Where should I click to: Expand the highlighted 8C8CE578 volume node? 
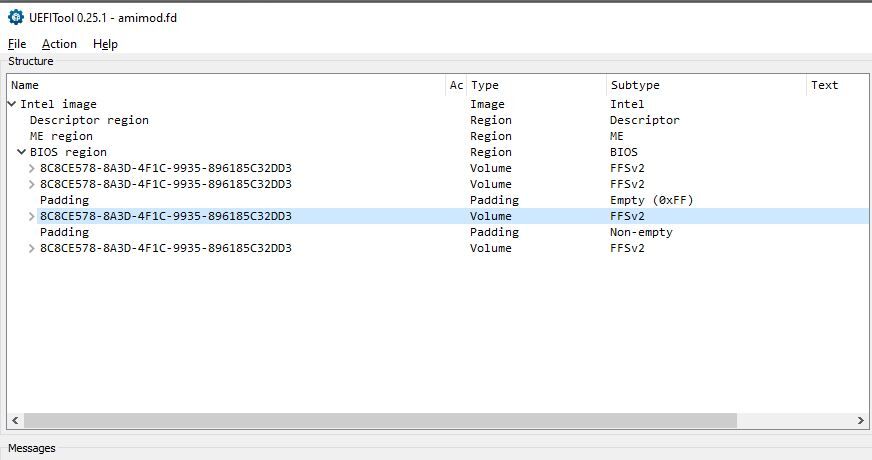point(32,216)
